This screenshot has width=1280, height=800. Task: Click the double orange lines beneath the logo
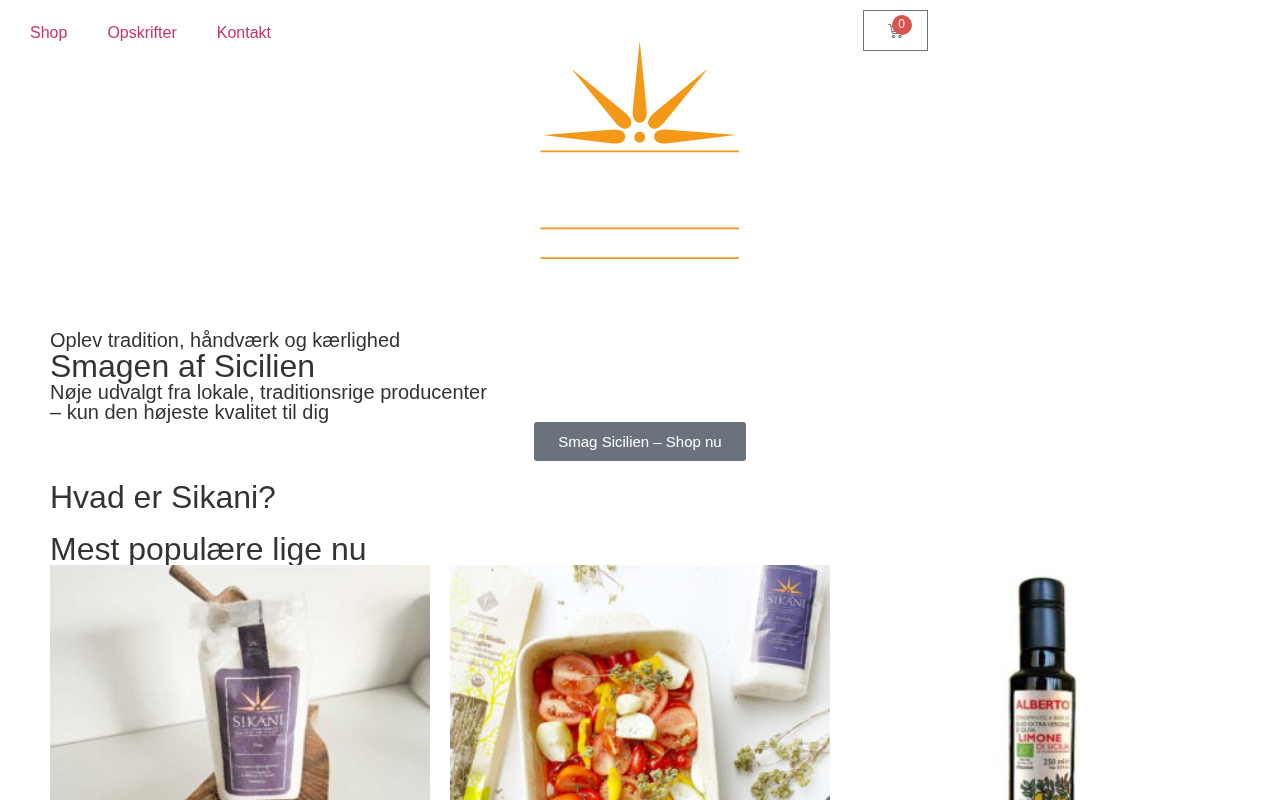[x=640, y=243]
